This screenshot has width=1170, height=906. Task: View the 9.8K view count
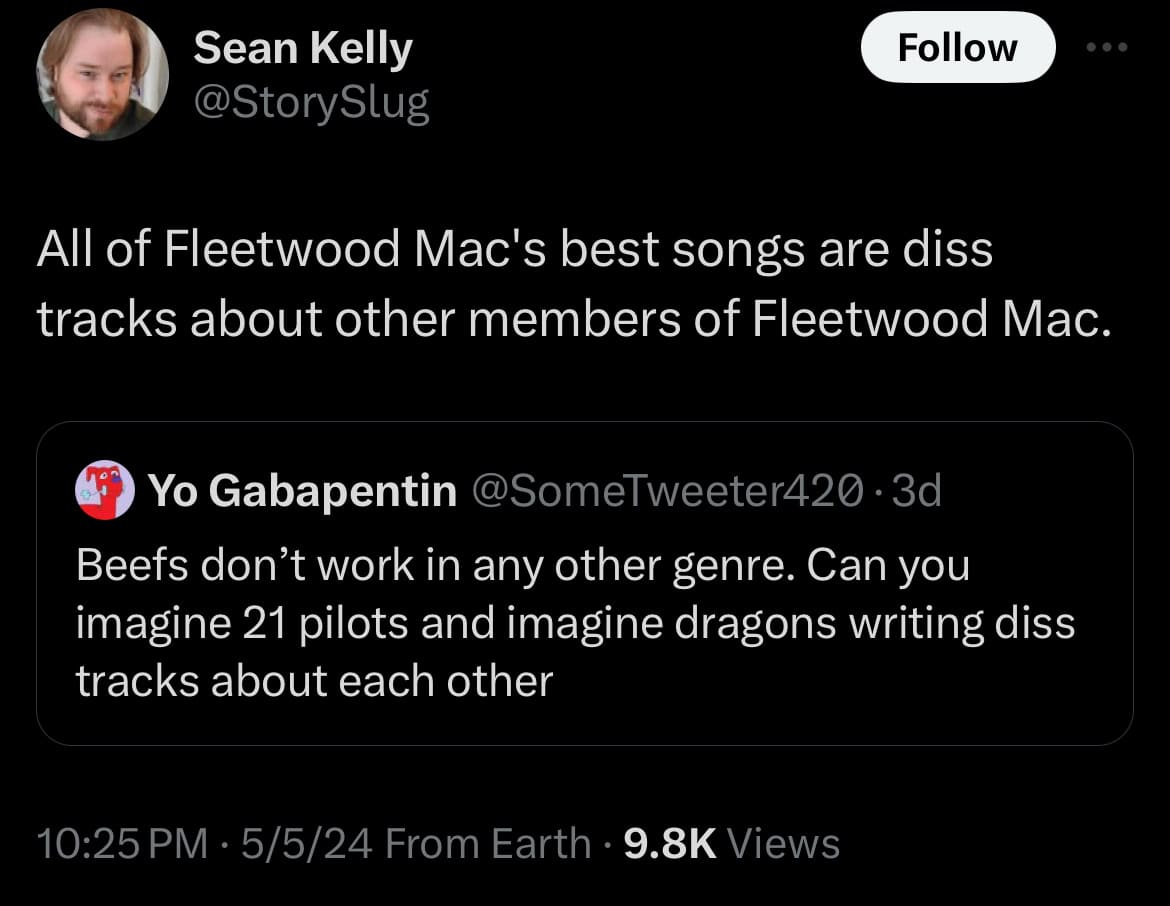pos(669,843)
